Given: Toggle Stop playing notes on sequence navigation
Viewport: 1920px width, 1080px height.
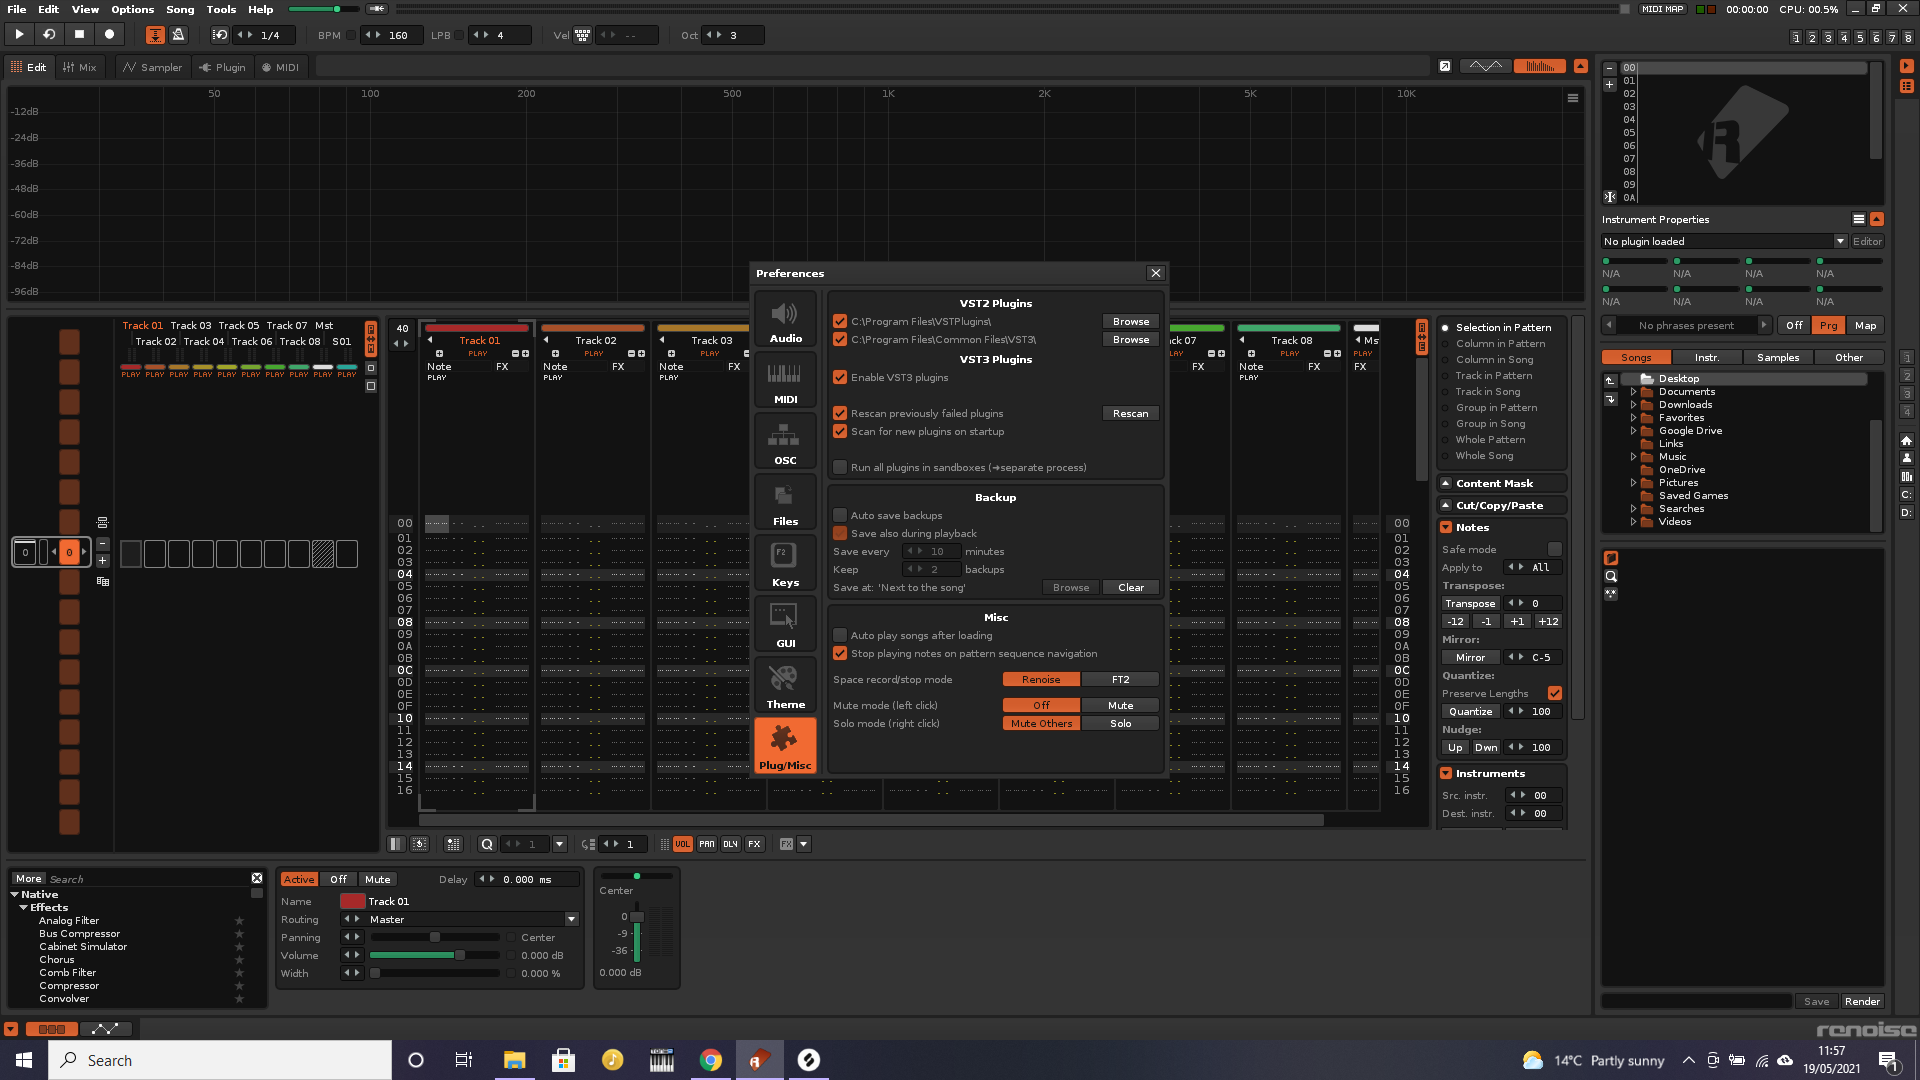Looking at the screenshot, I should click(x=840, y=654).
